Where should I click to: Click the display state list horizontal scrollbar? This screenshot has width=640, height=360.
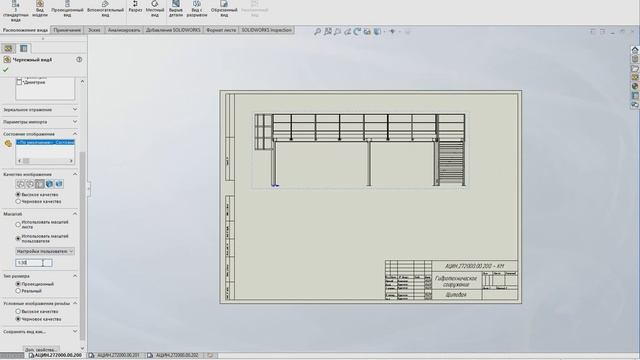[x=45, y=161]
